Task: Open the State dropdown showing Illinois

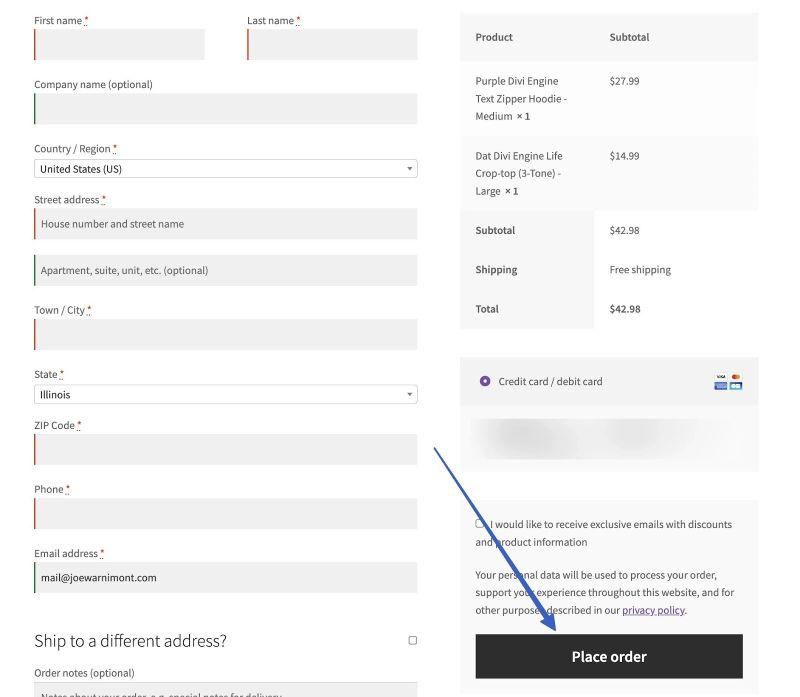Action: coord(225,394)
